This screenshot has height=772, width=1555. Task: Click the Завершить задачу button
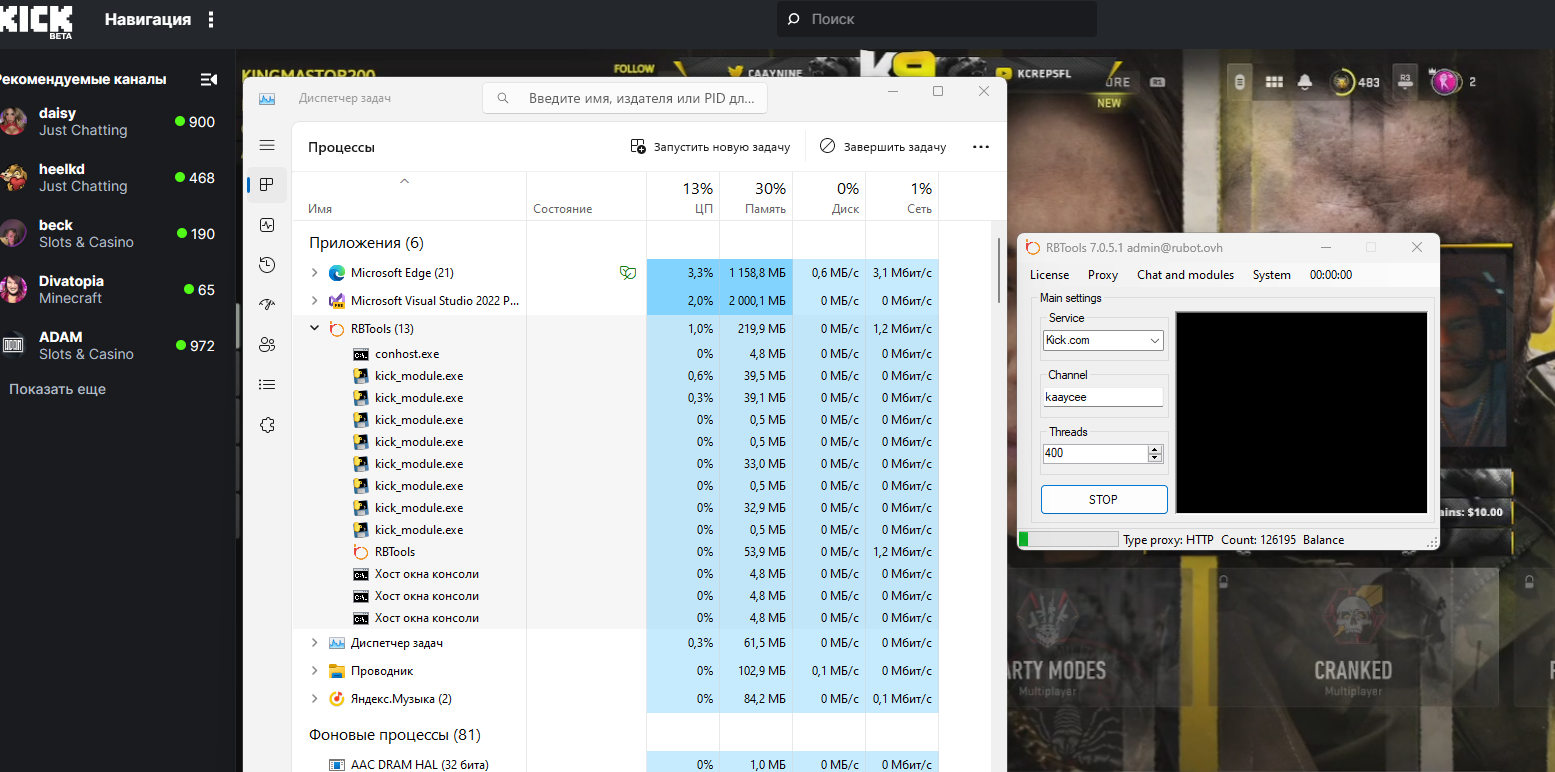point(883,147)
